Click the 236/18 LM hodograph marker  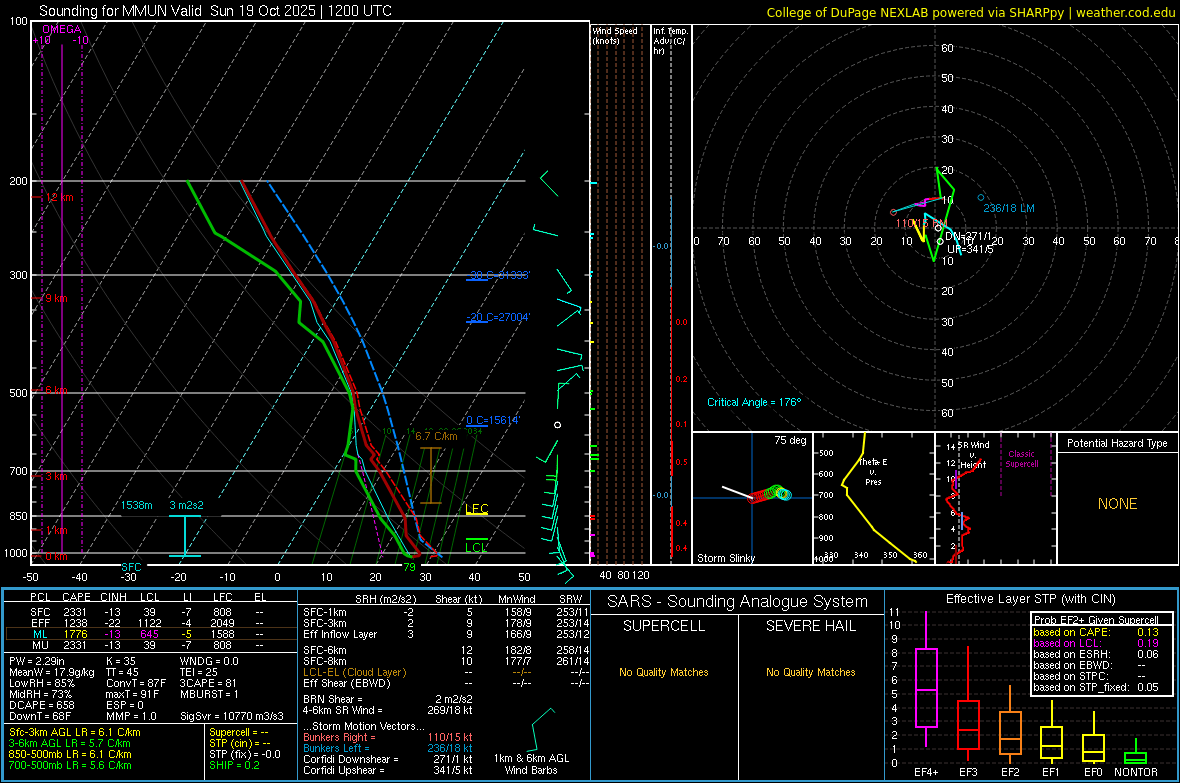click(x=1008, y=208)
